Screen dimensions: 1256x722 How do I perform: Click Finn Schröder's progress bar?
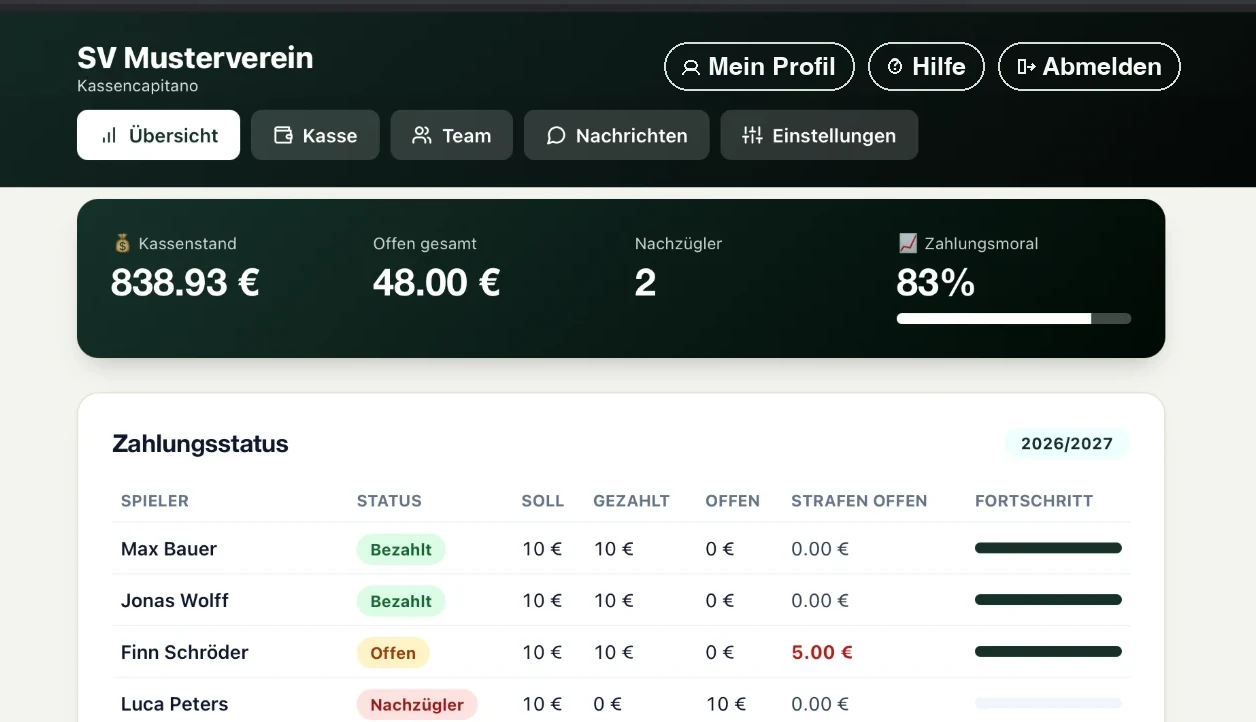pyautogui.click(x=1048, y=652)
